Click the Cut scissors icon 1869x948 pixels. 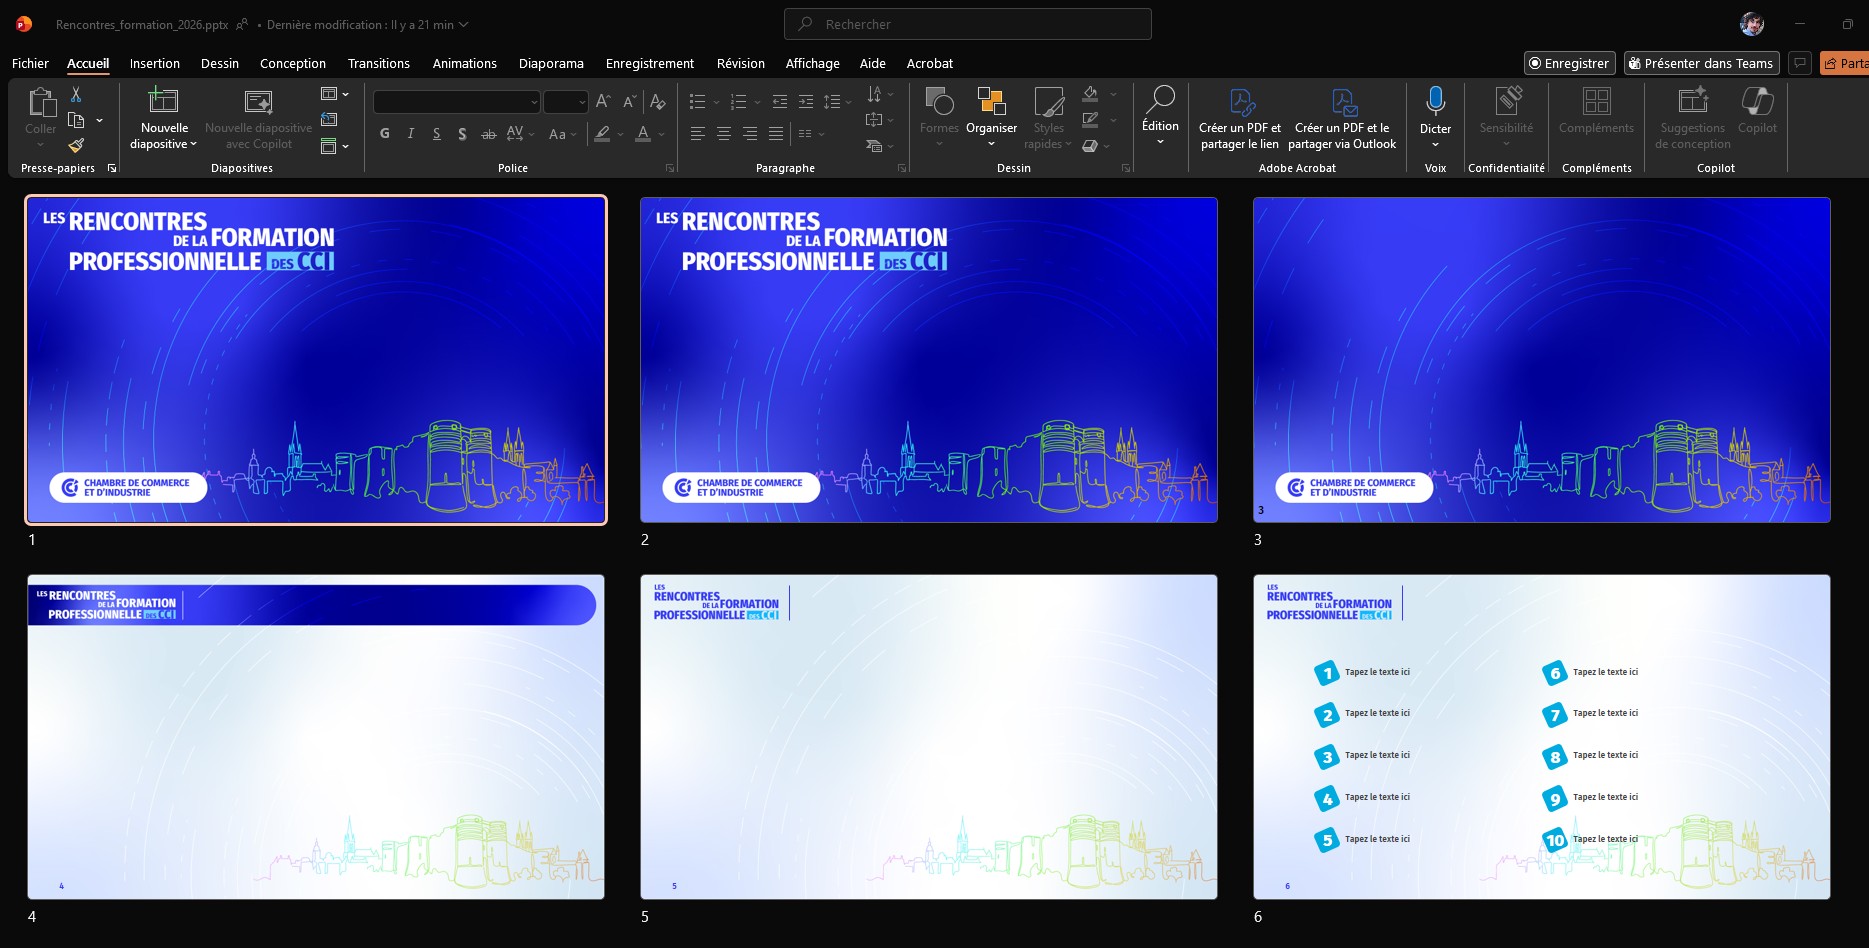pyautogui.click(x=76, y=94)
